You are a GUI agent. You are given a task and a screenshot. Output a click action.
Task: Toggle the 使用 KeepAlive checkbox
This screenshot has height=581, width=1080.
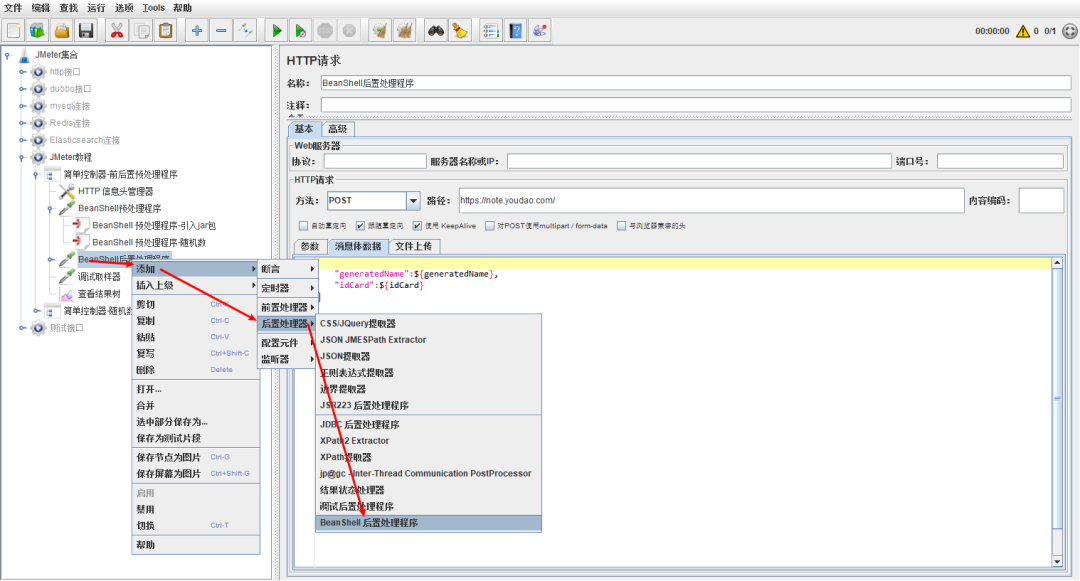click(x=417, y=226)
